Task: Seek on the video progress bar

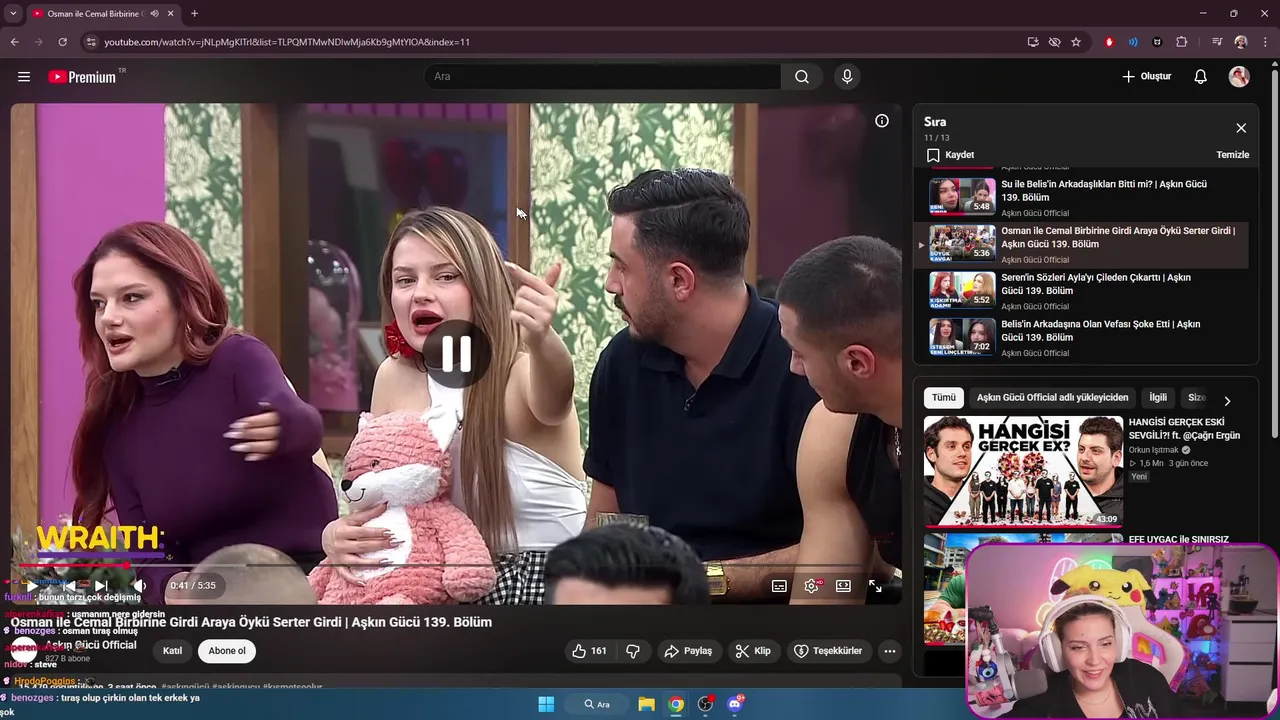Action: (x=456, y=565)
